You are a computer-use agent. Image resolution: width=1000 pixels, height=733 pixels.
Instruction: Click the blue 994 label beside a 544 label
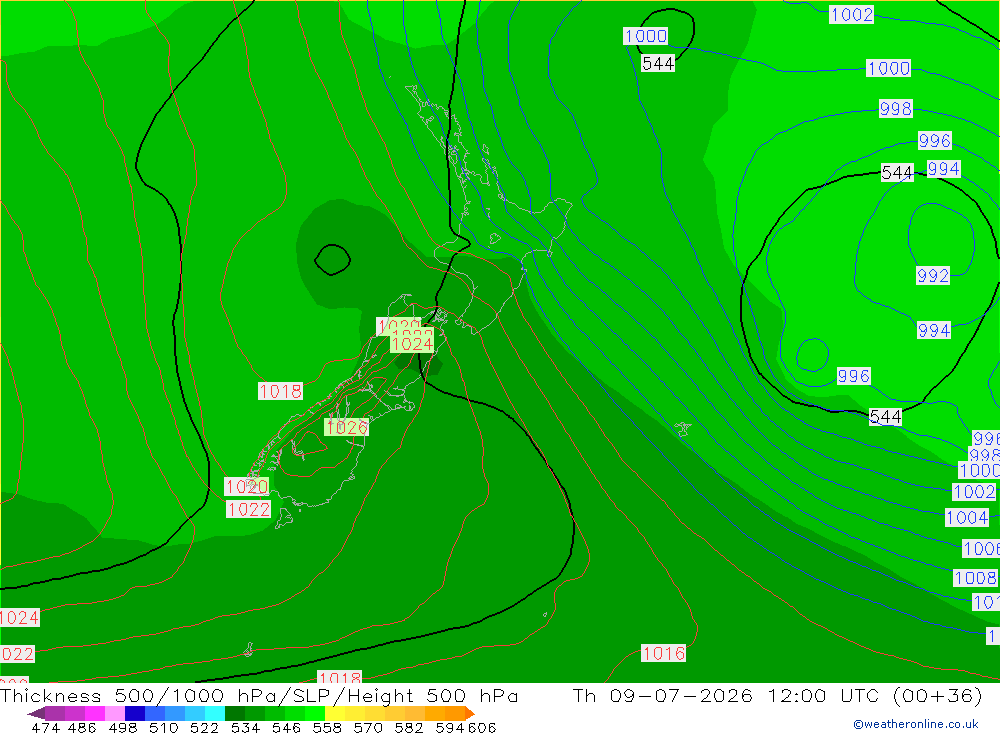(943, 168)
